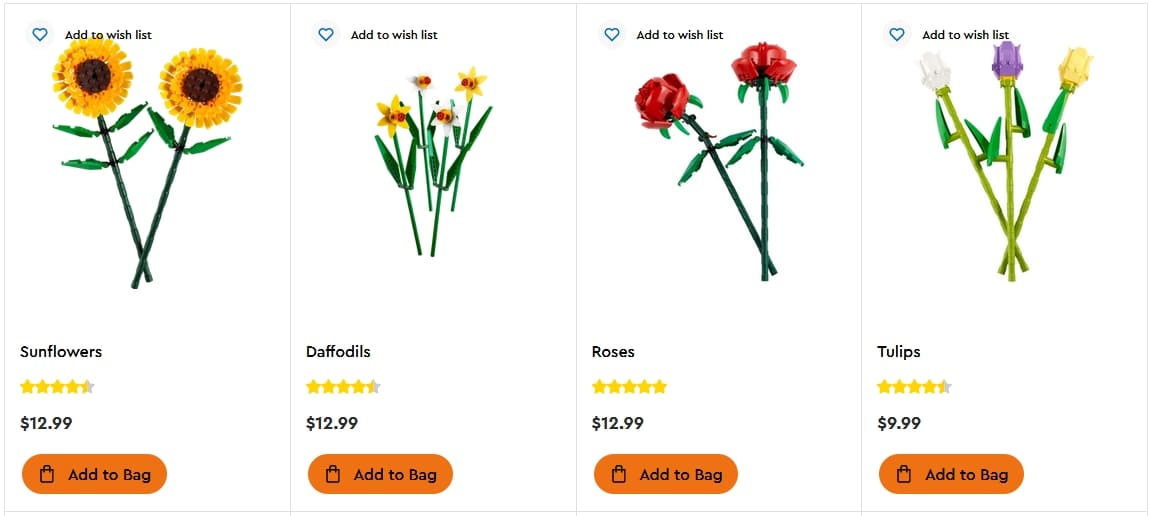This screenshot has height=516, width=1150.
Task: Add Roses to the bag
Action: click(666, 474)
